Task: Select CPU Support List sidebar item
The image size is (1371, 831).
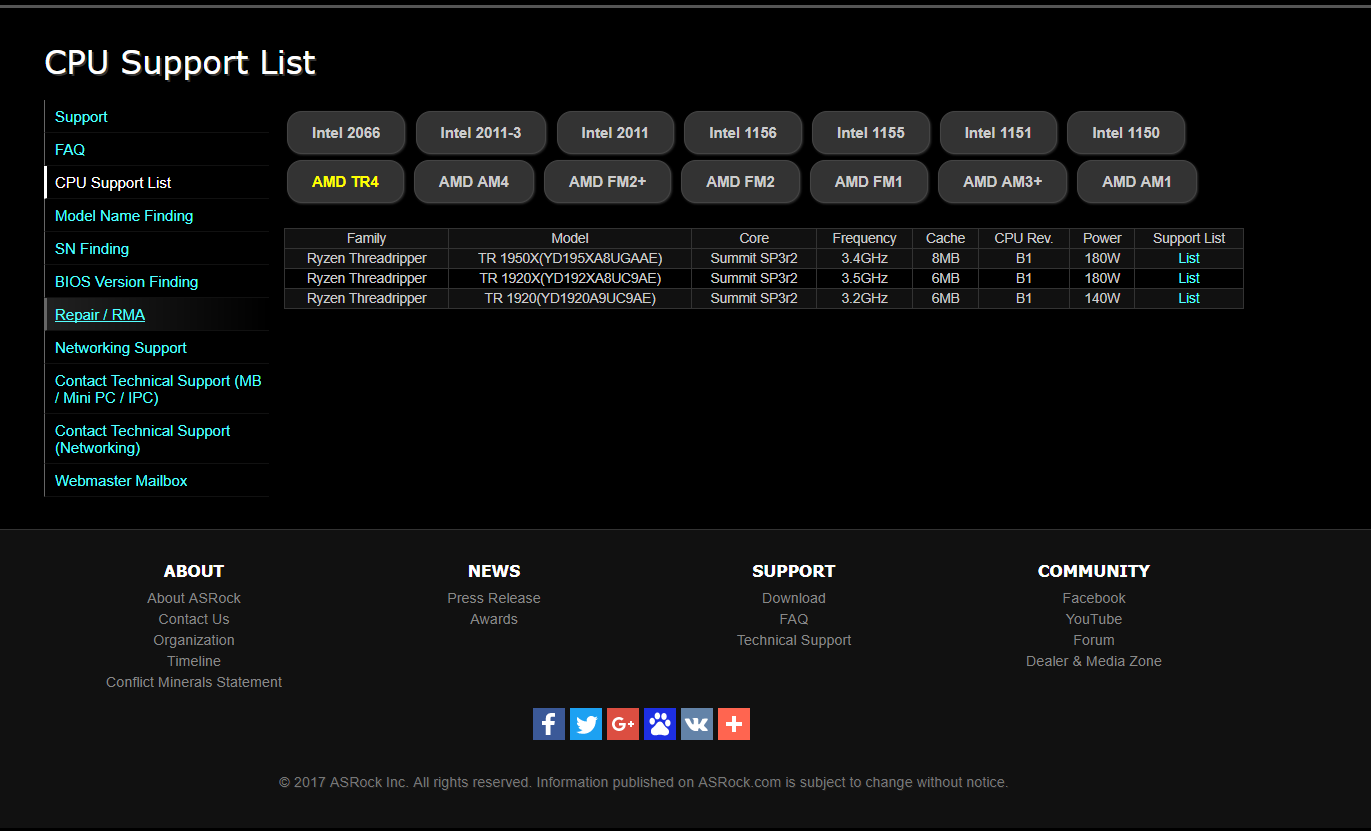Action: point(113,183)
